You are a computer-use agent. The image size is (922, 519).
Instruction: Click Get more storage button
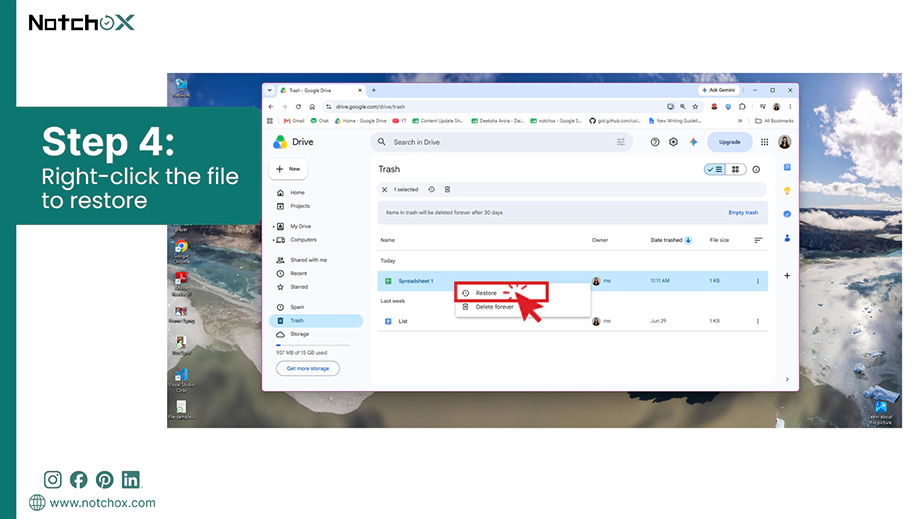pos(308,369)
